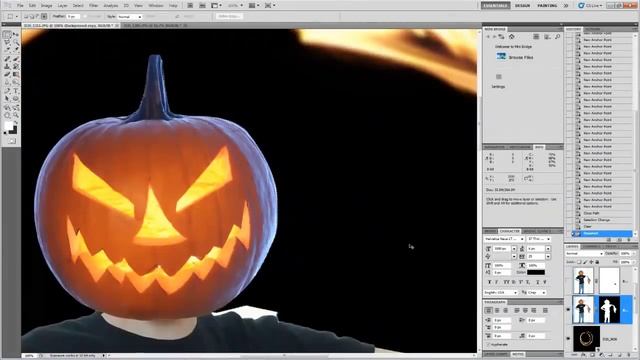Viewport: 640px width, 360px height.
Task: Open the Filter menu
Action: tap(93, 6)
